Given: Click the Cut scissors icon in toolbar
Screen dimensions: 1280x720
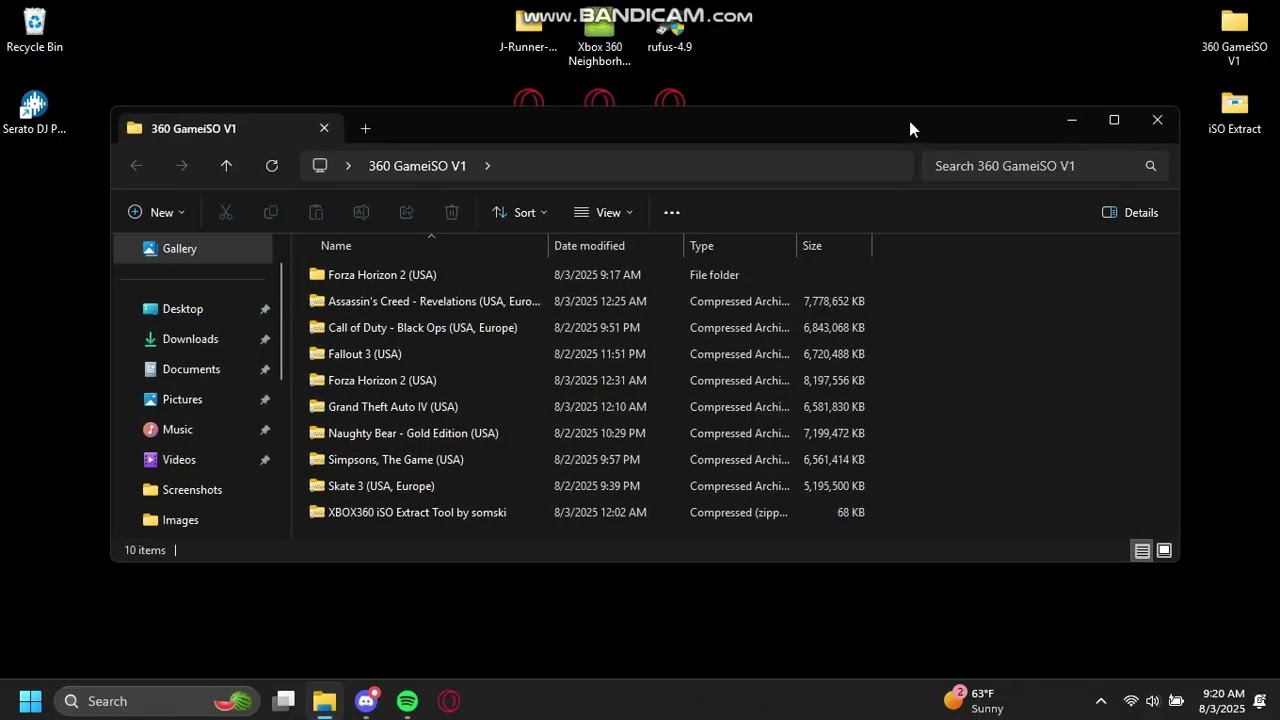Looking at the screenshot, I should [226, 212].
